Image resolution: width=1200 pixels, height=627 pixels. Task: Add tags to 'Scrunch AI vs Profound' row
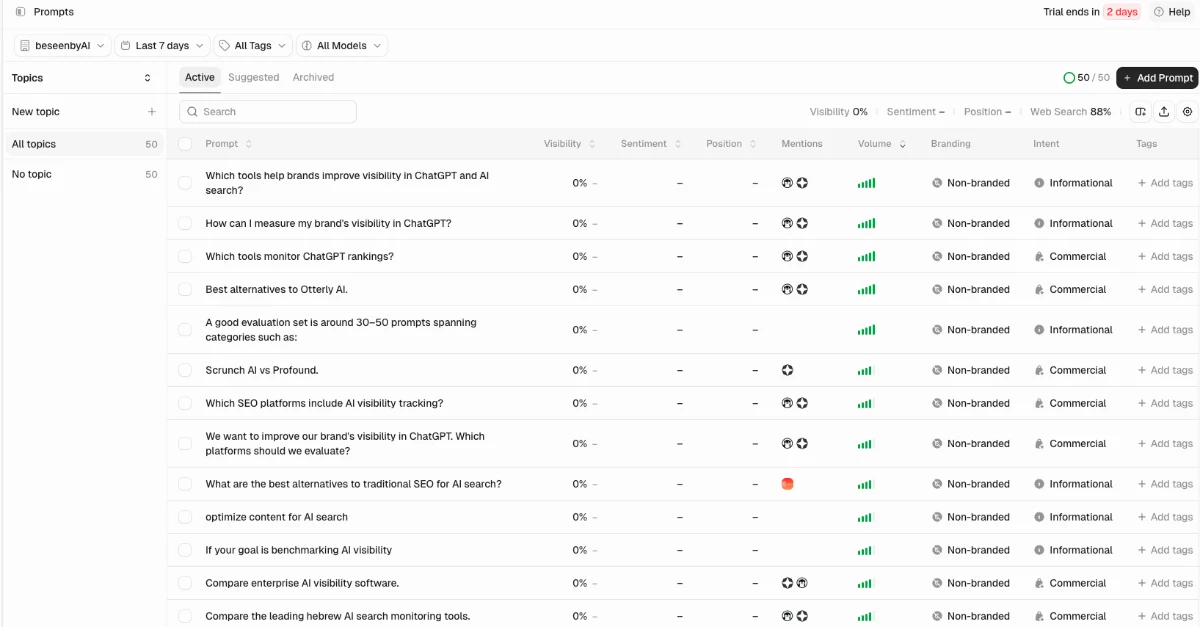(1165, 370)
